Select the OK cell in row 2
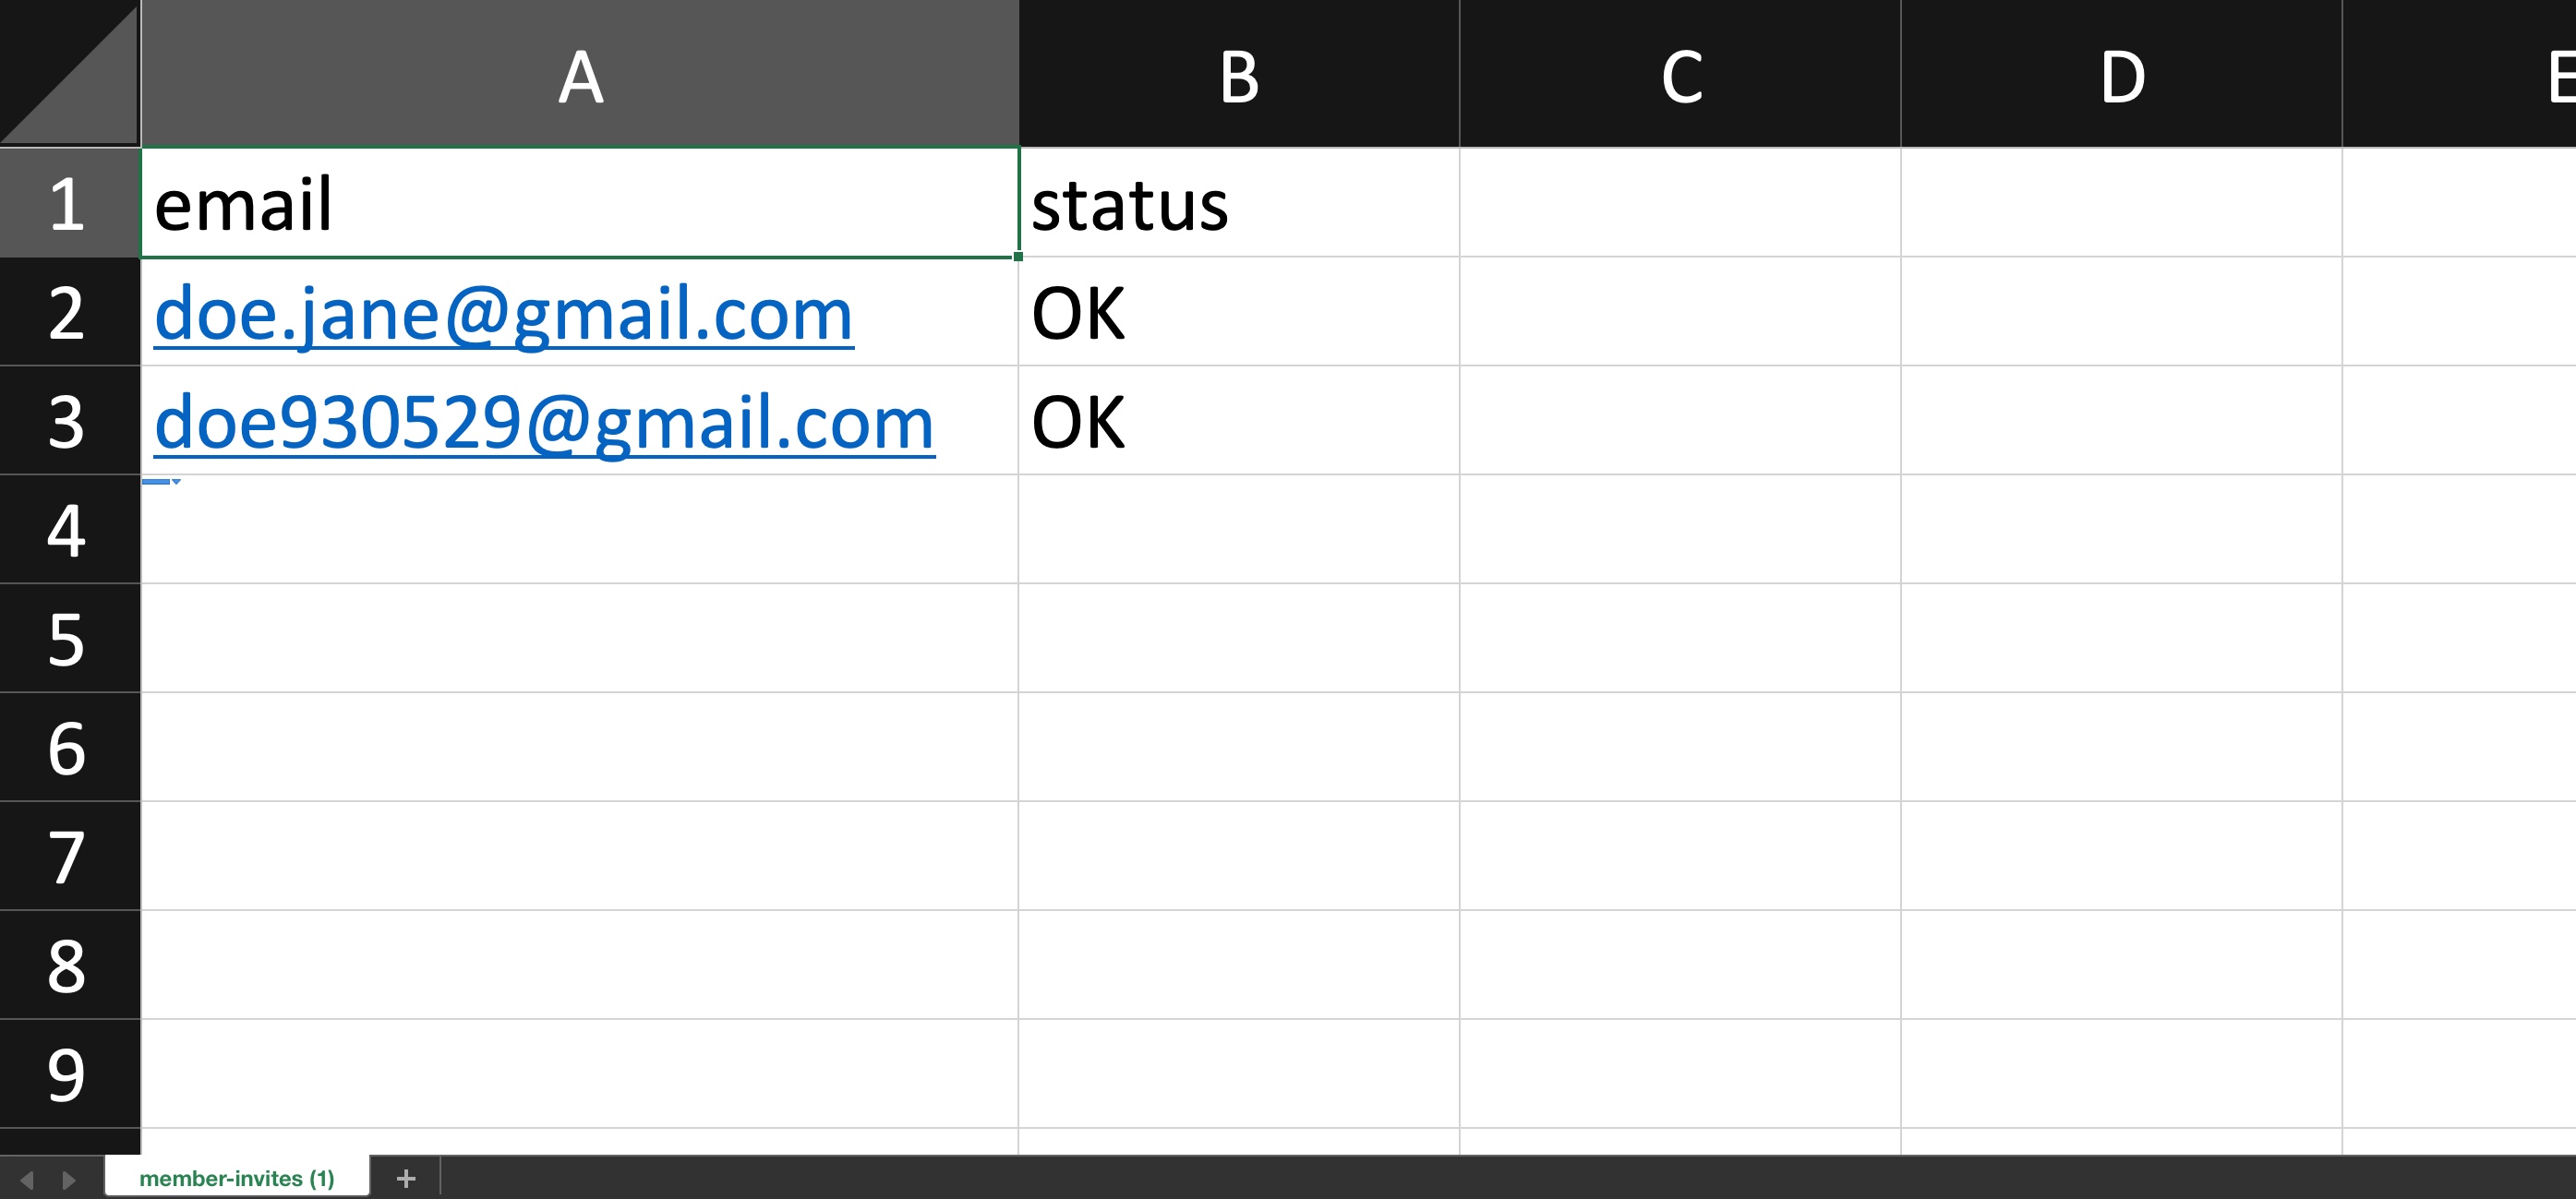This screenshot has width=2576, height=1199. (1239, 312)
